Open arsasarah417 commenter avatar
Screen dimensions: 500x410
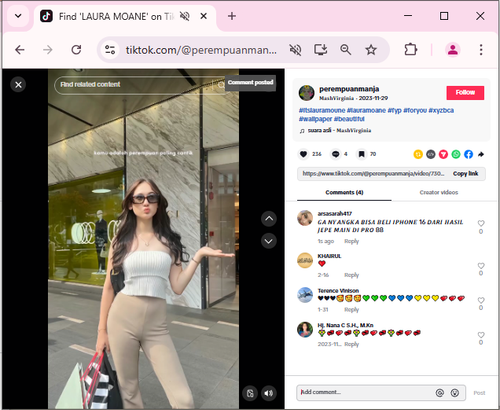pos(305,218)
